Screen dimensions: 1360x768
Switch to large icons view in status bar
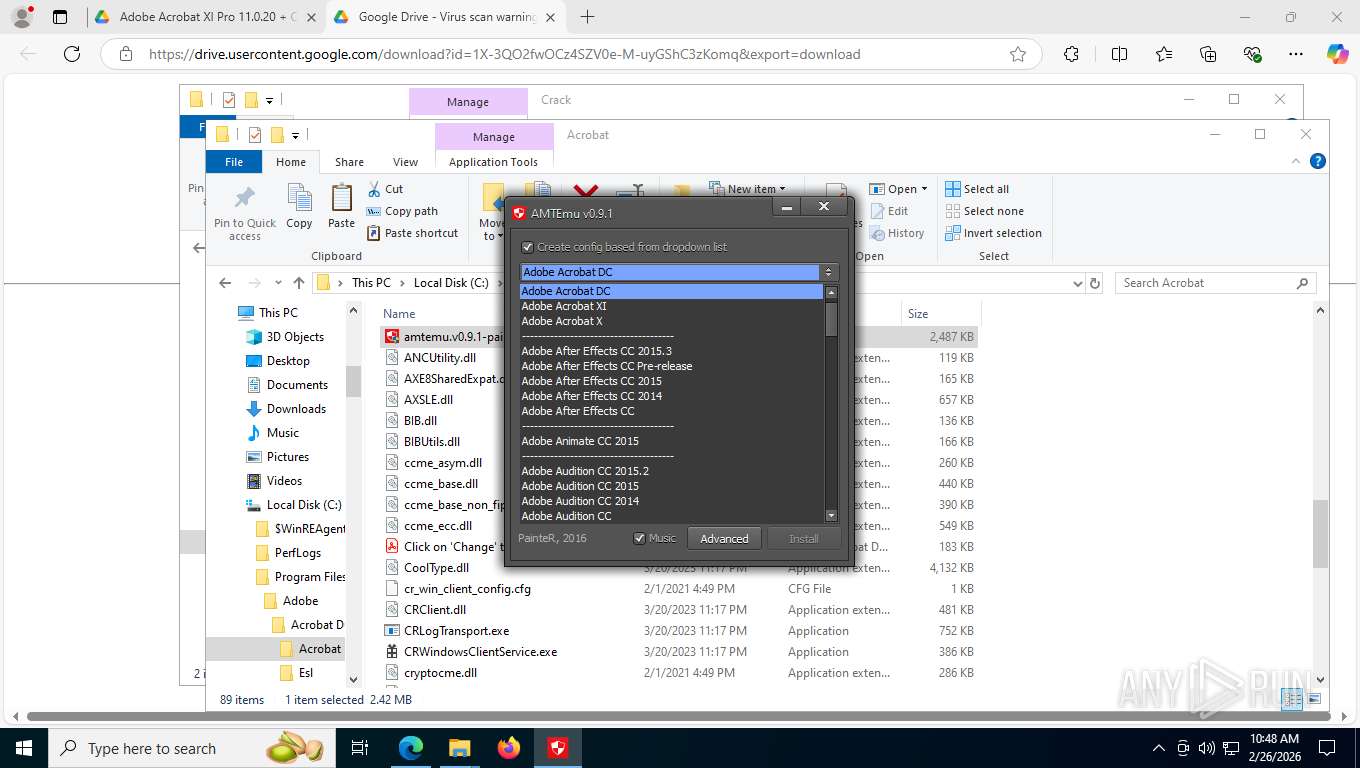pos(1314,699)
